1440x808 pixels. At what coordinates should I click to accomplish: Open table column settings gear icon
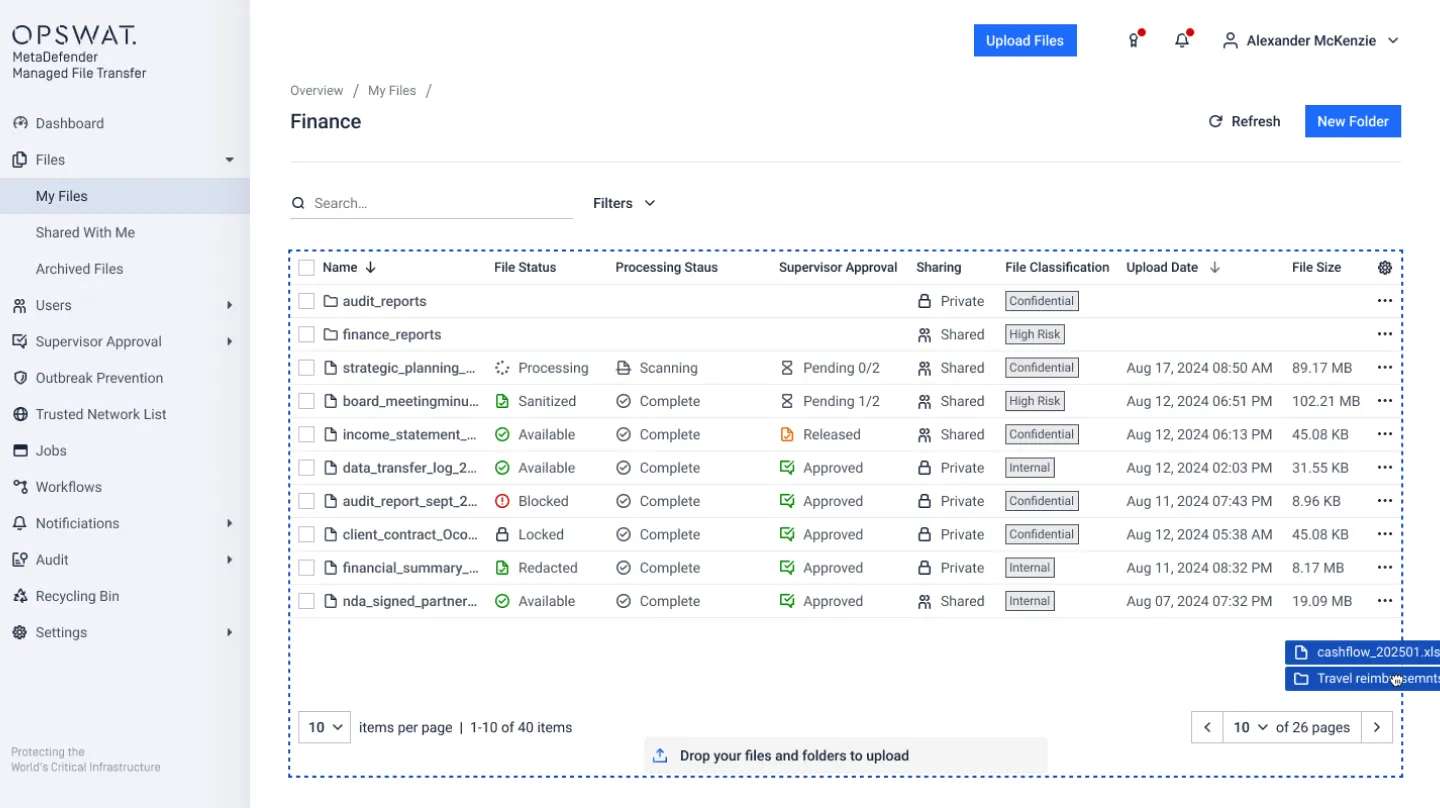[x=1384, y=268]
